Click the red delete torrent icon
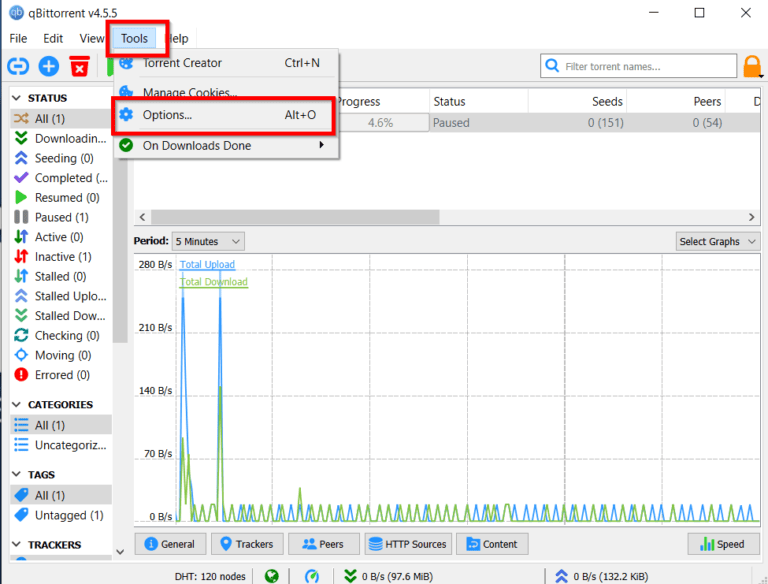Screen dimensions: 768x584 pos(79,66)
